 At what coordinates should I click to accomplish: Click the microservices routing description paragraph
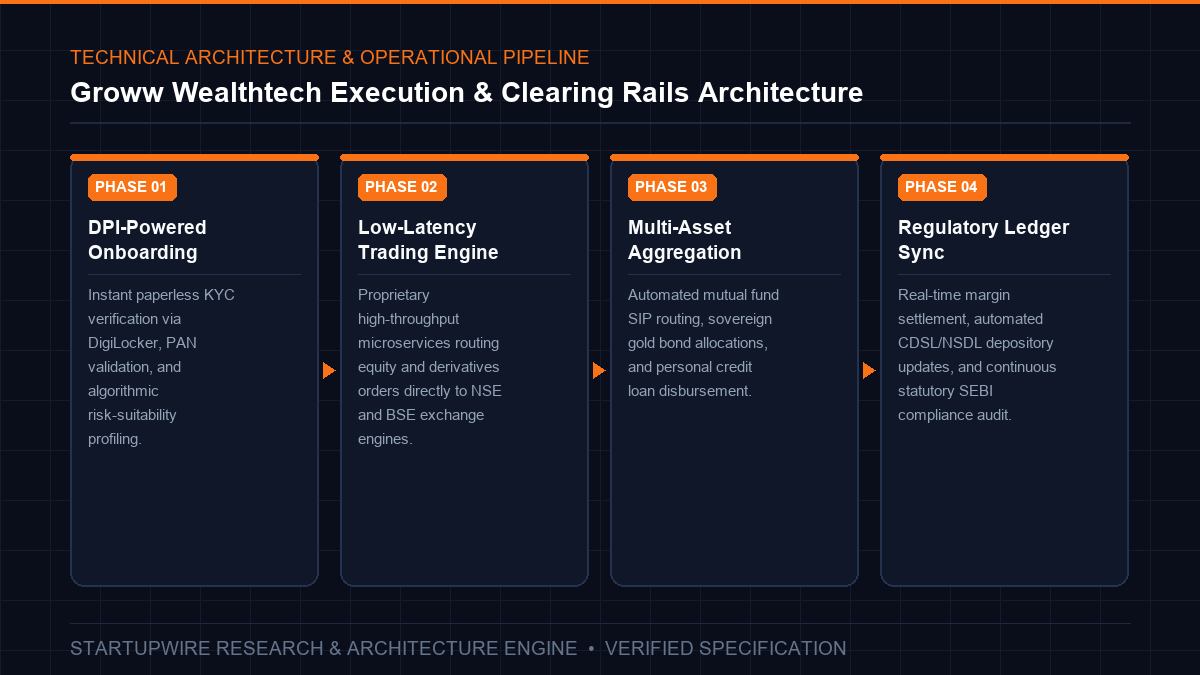(430, 367)
